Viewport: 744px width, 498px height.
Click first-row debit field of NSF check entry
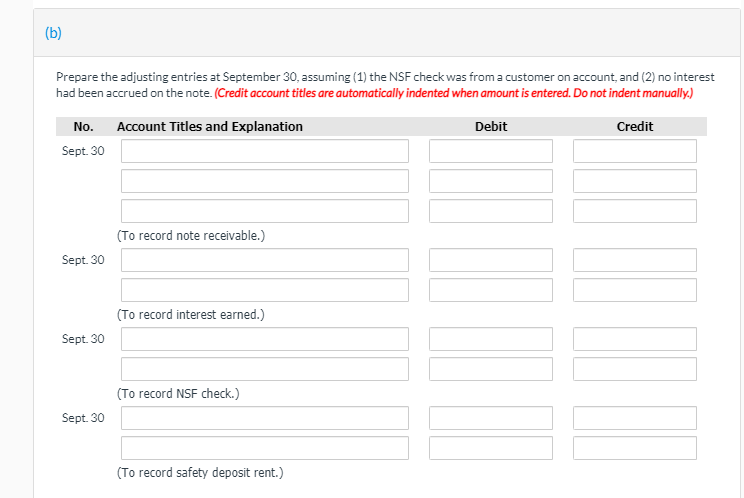tap(491, 339)
